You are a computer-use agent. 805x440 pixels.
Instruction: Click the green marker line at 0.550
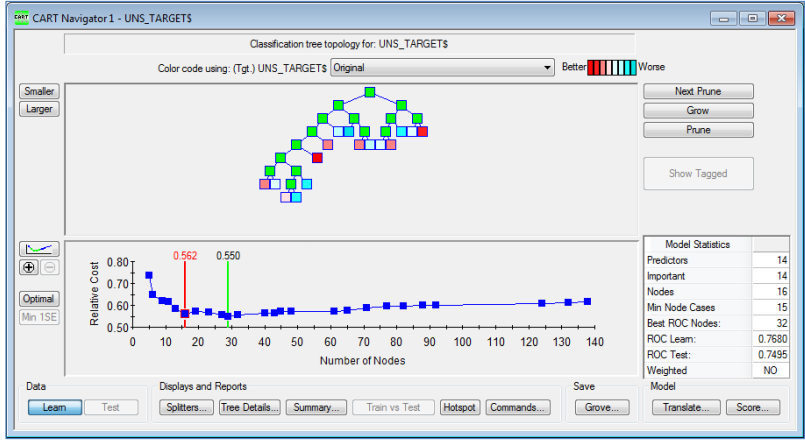pyautogui.click(x=228, y=293)
